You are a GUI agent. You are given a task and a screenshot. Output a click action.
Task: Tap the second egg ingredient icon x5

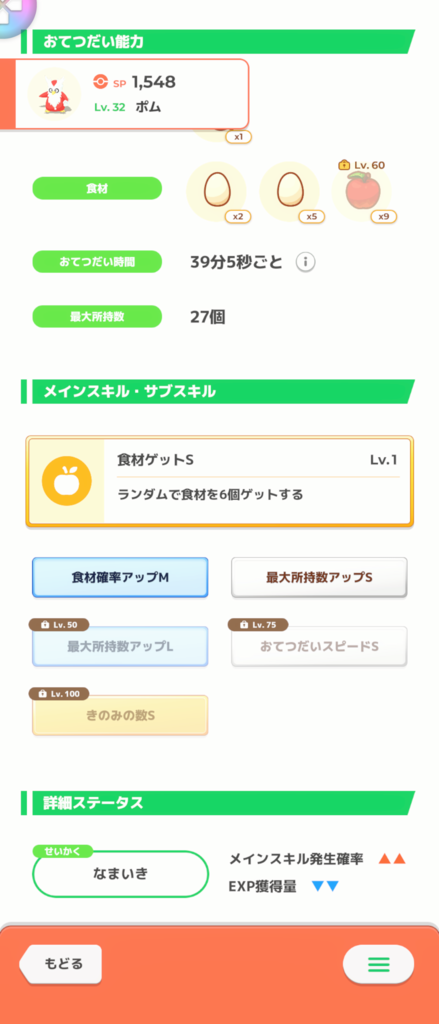[289, 191]
